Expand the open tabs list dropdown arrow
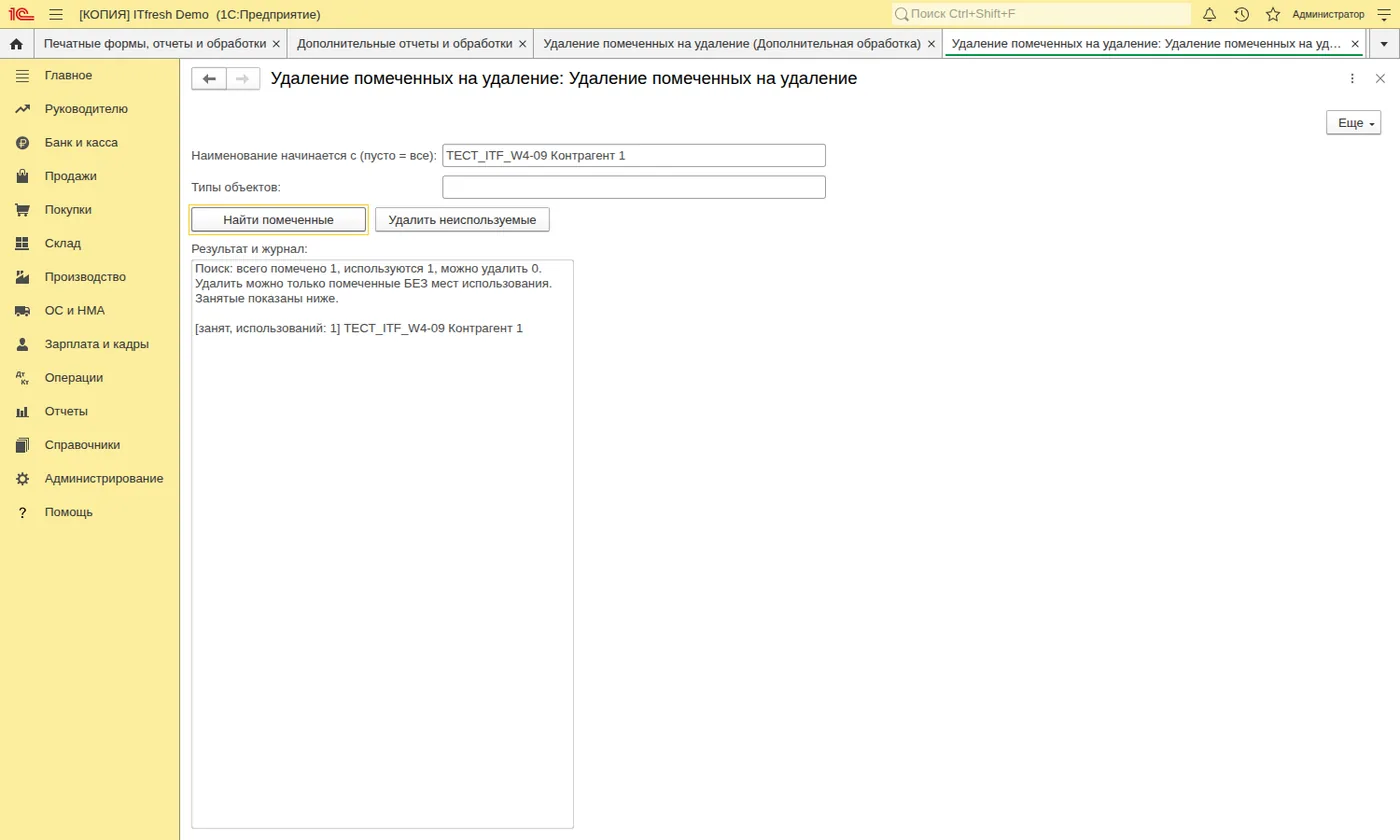 [1384, 44]
